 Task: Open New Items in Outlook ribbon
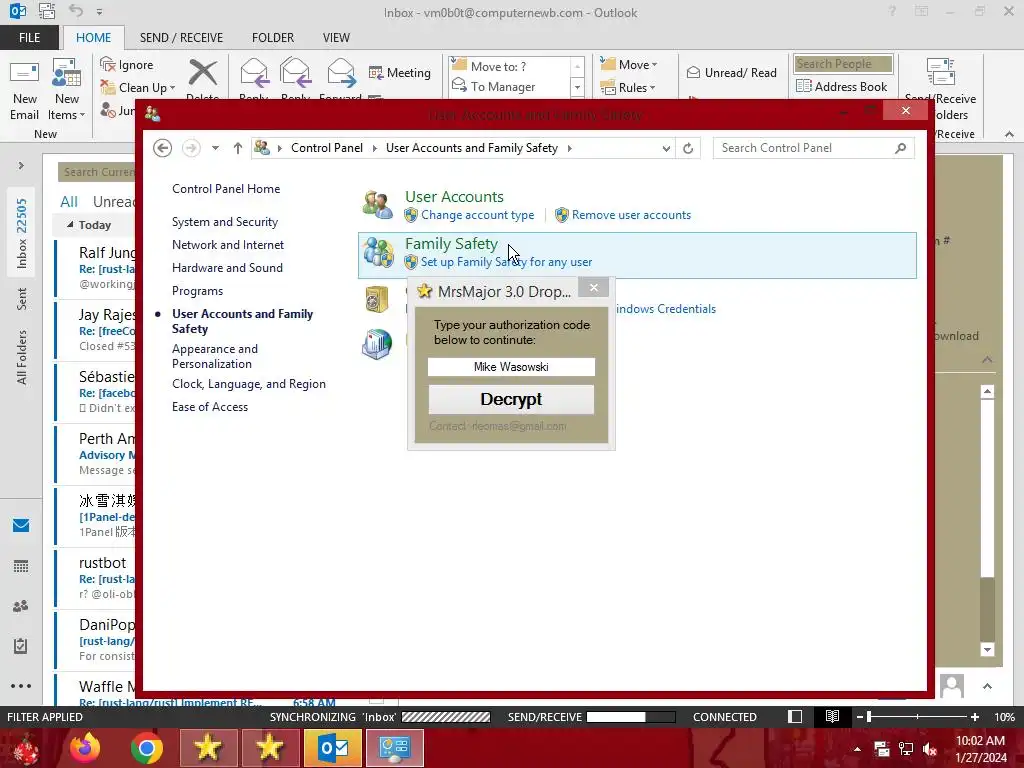(67, 90)
